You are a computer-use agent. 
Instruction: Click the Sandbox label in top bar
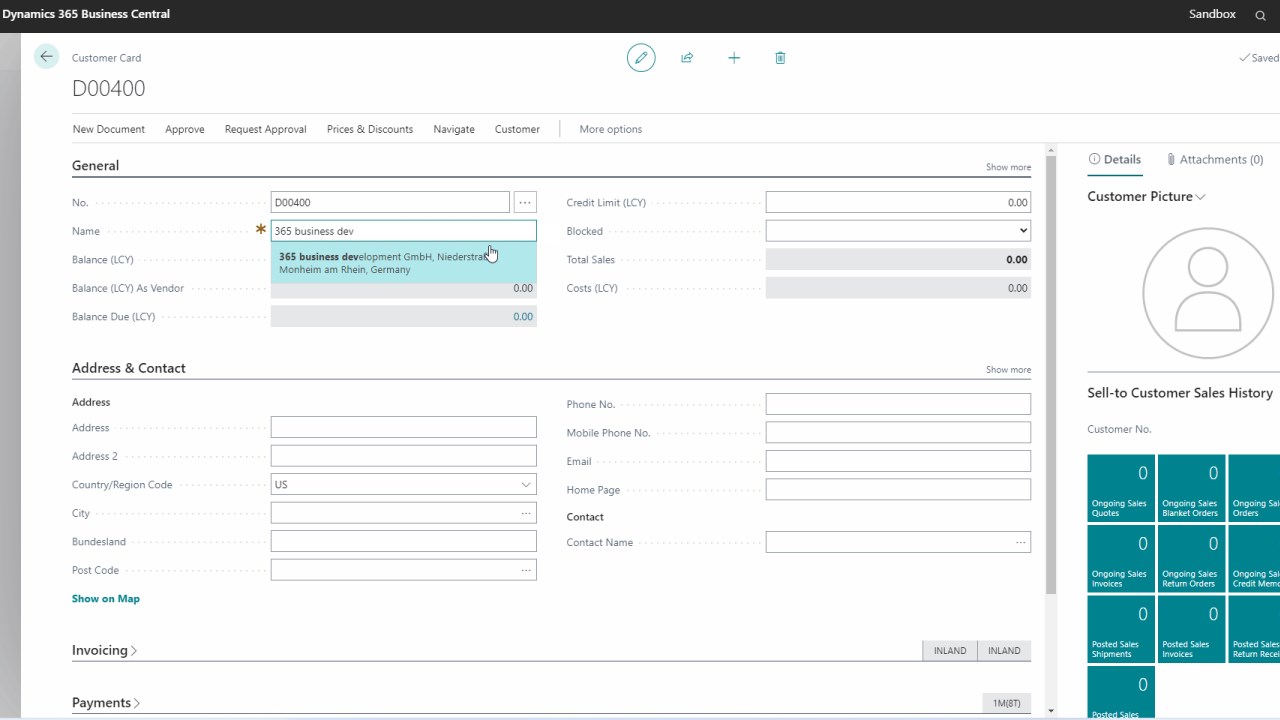[x=1212, y=14]
